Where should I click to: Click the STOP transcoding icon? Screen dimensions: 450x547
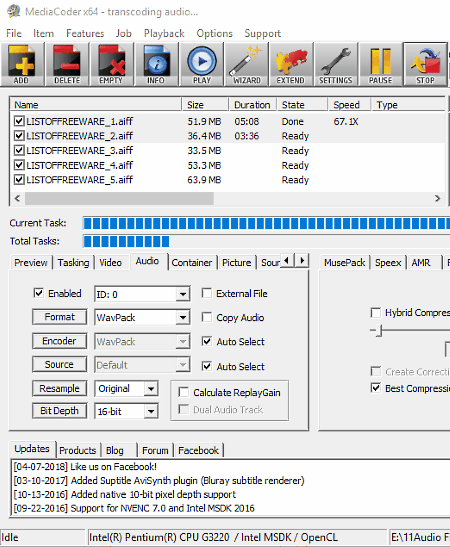425,65
